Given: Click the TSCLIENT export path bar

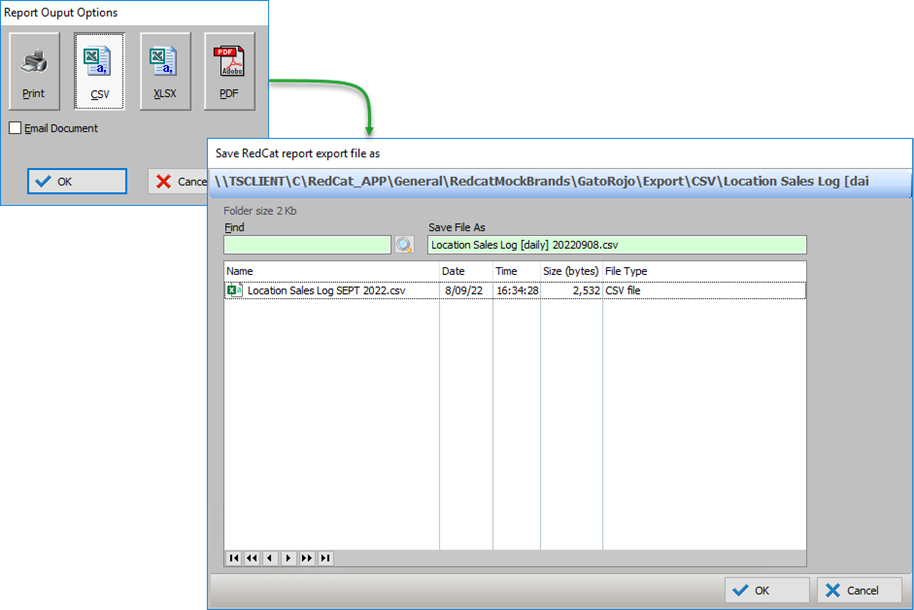Looking at the screenshot, I should pos(560,182).
